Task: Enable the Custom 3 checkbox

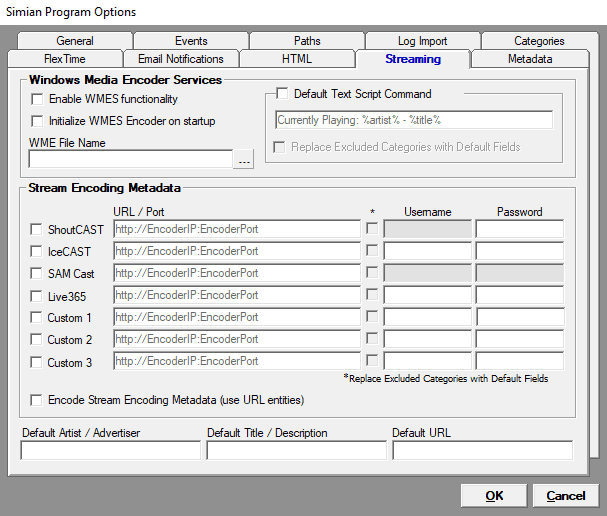Action: 36,363
